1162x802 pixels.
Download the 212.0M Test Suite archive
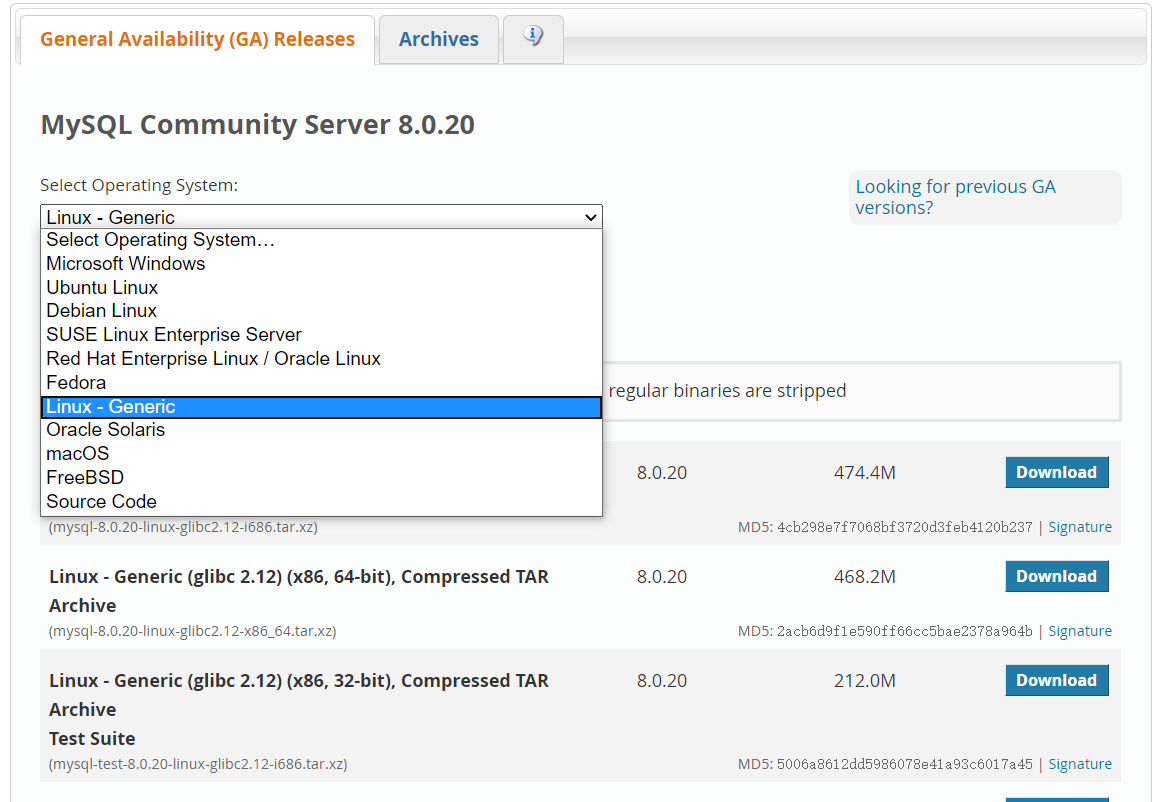[1056, 681]
